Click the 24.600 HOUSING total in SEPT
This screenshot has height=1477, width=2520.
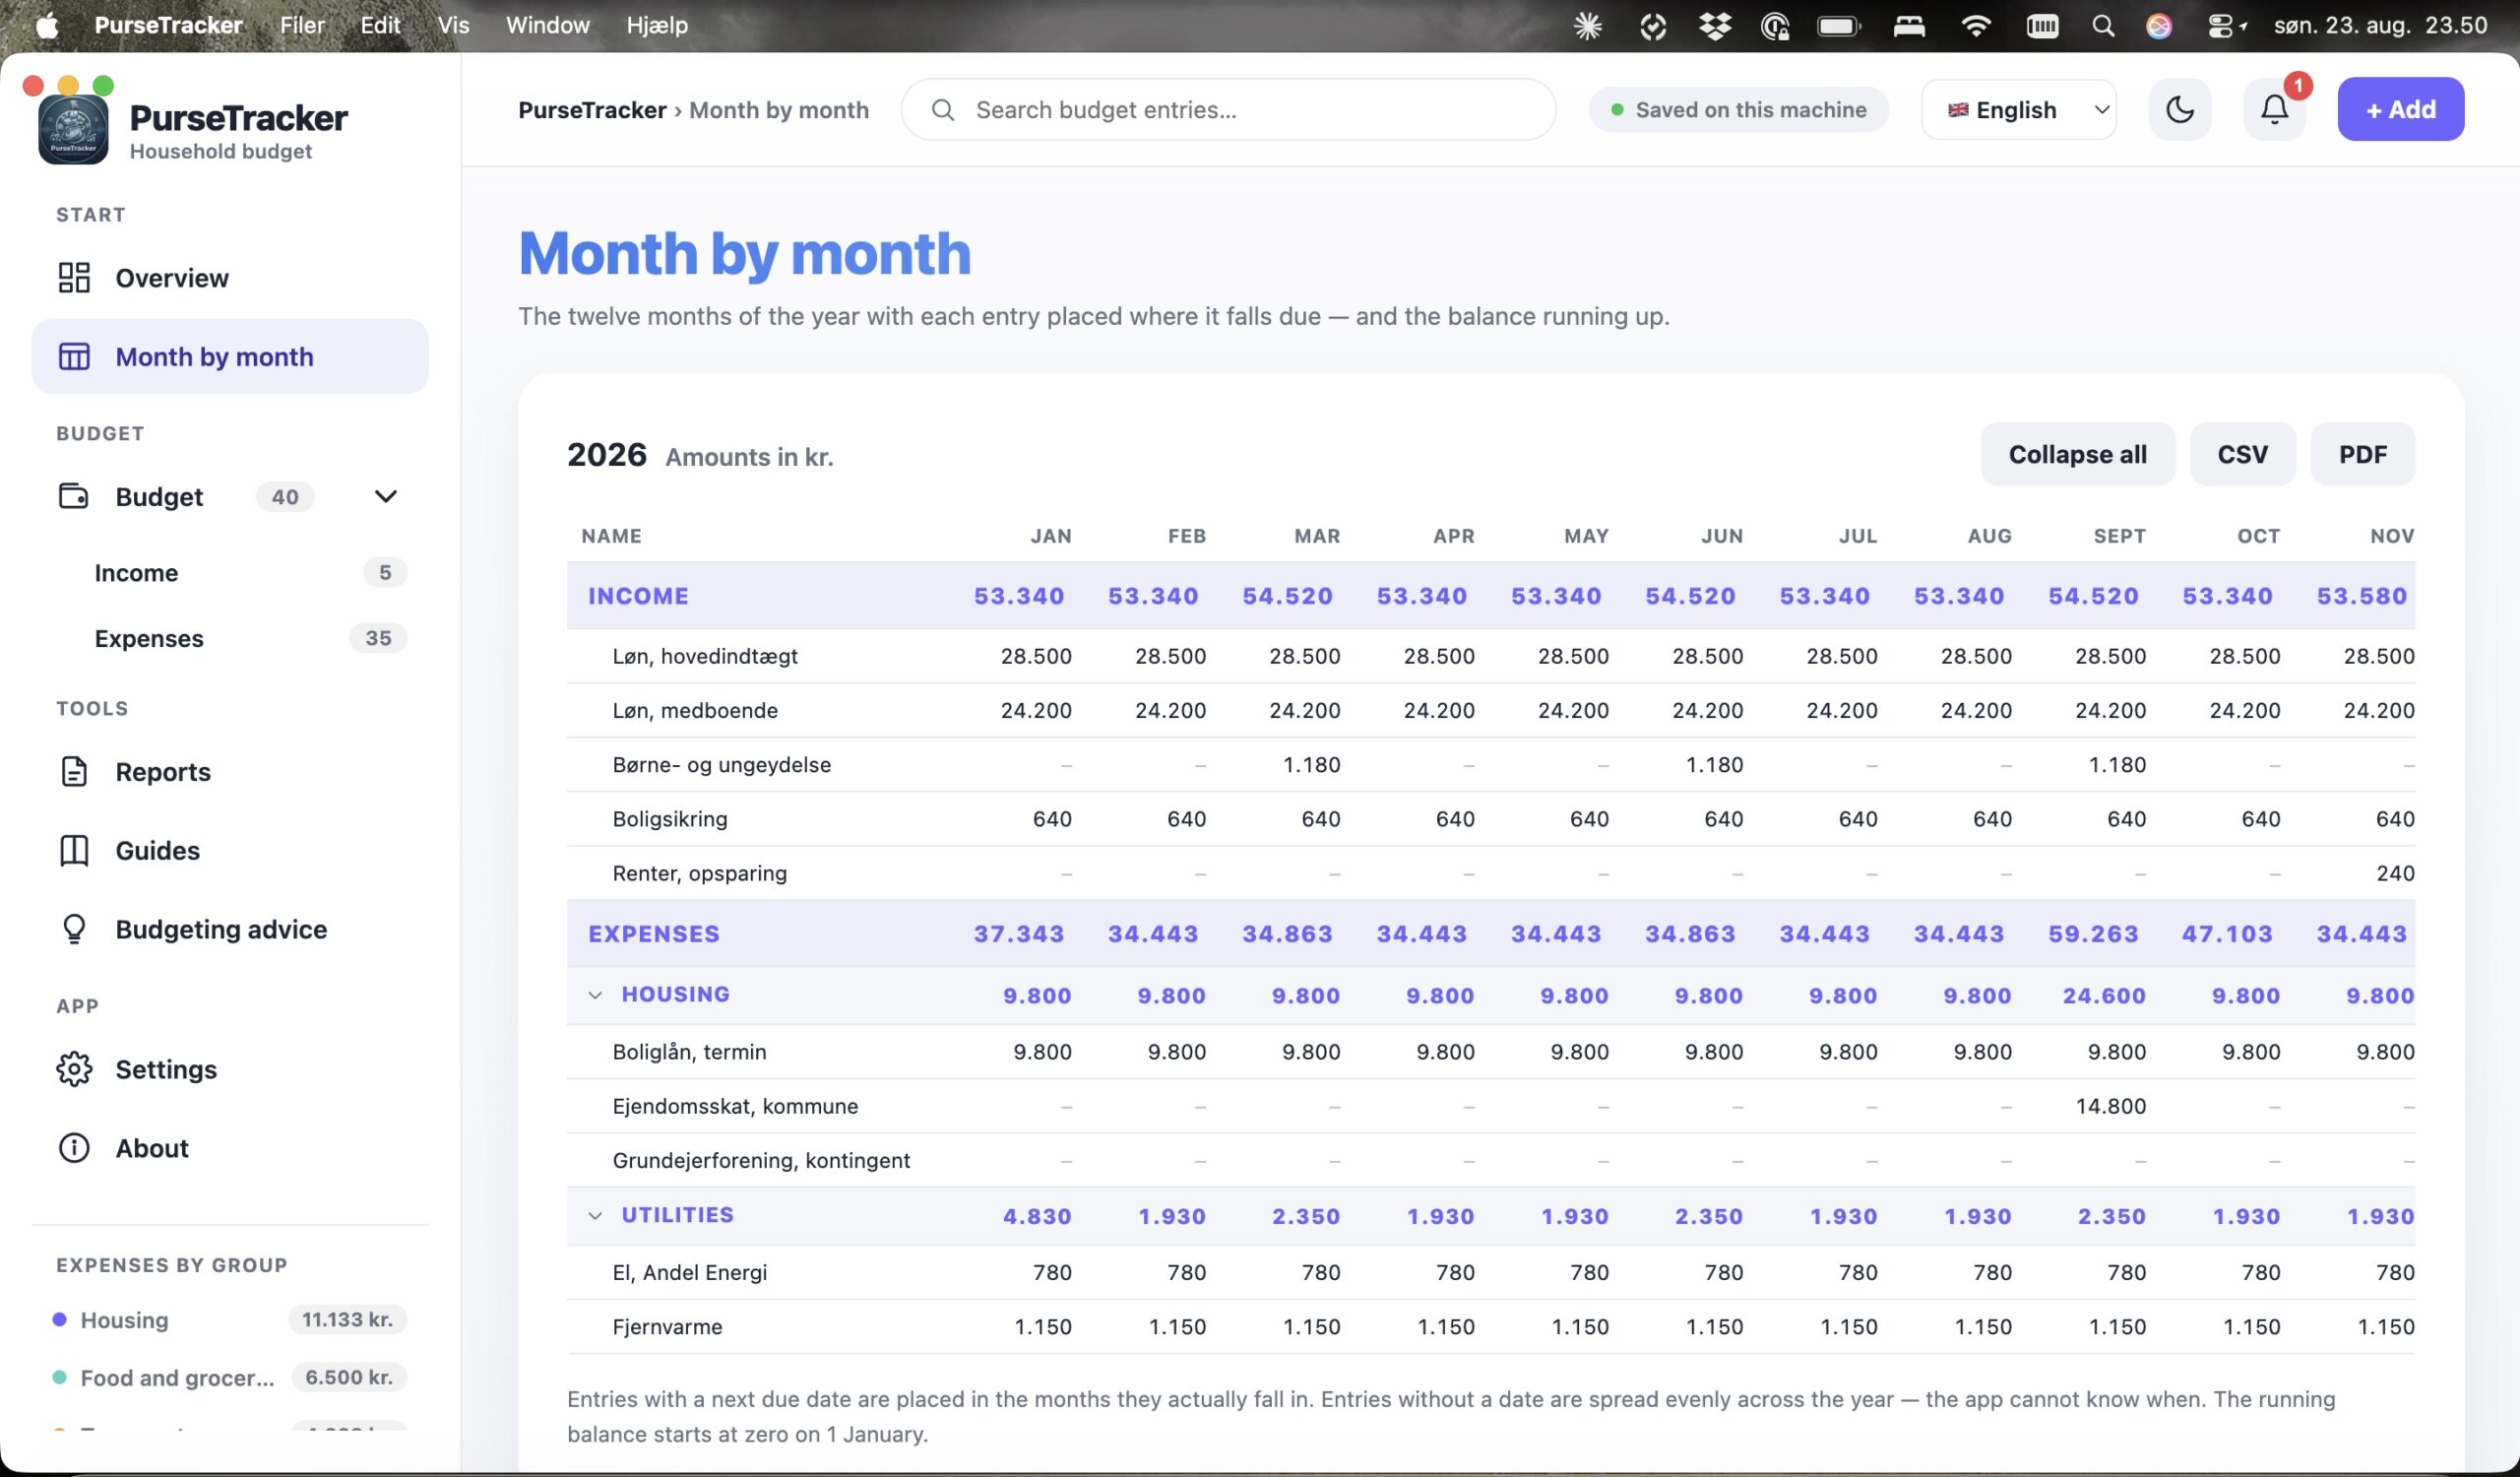click(x=2104, y=995)
